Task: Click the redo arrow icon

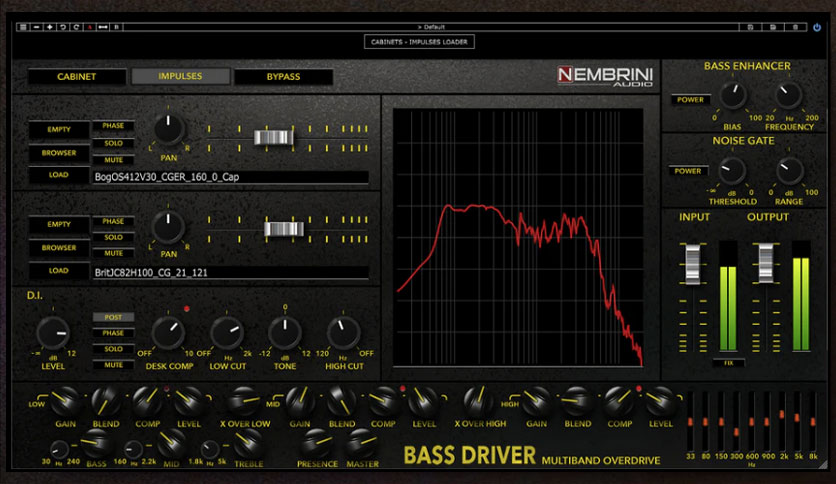Action: (x=76, y=27)
